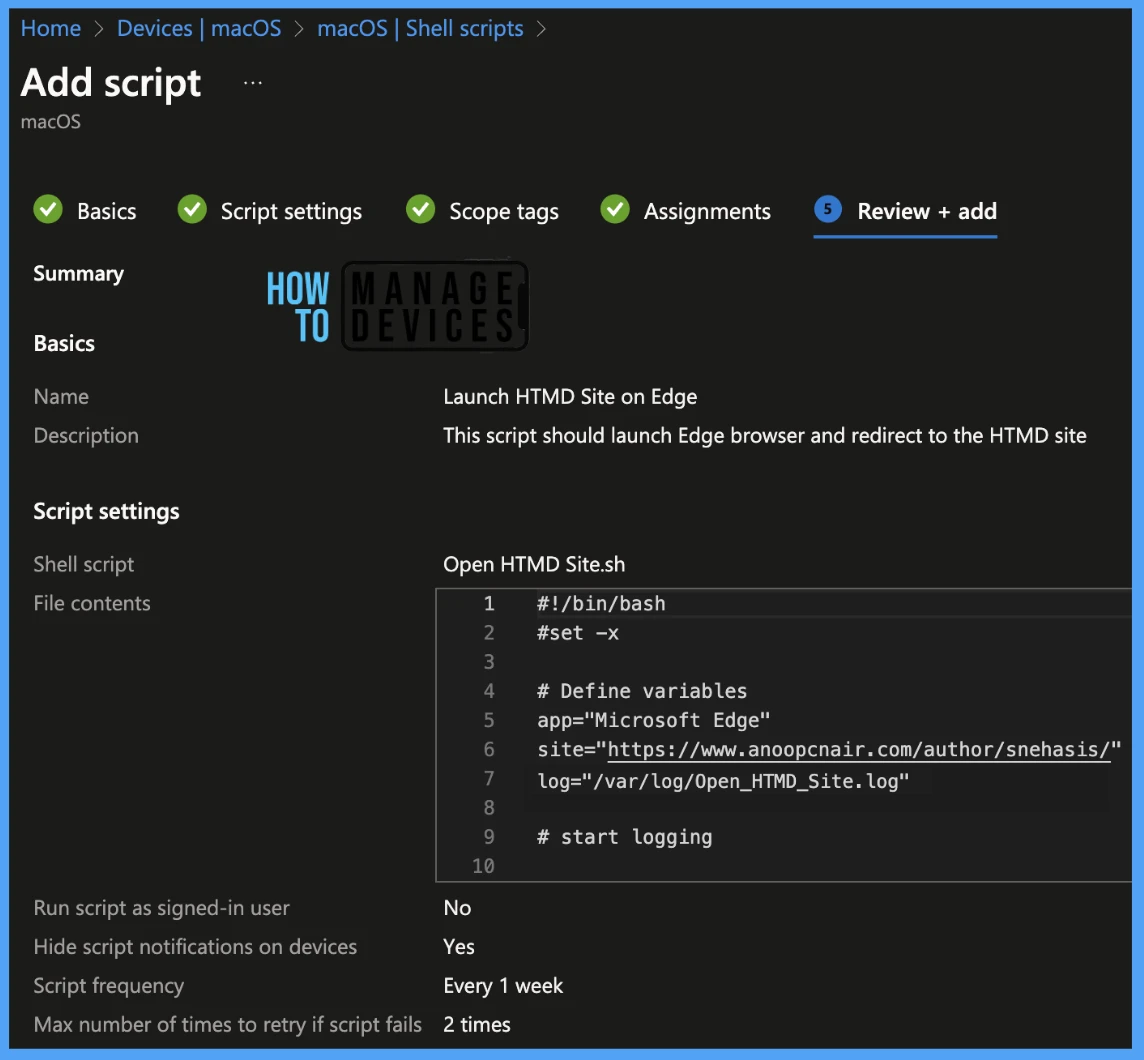The height and width of the screenshot is (1060, 1144).
Task: Click the Basics step green checkmark icon
Action: pos(48,209)
